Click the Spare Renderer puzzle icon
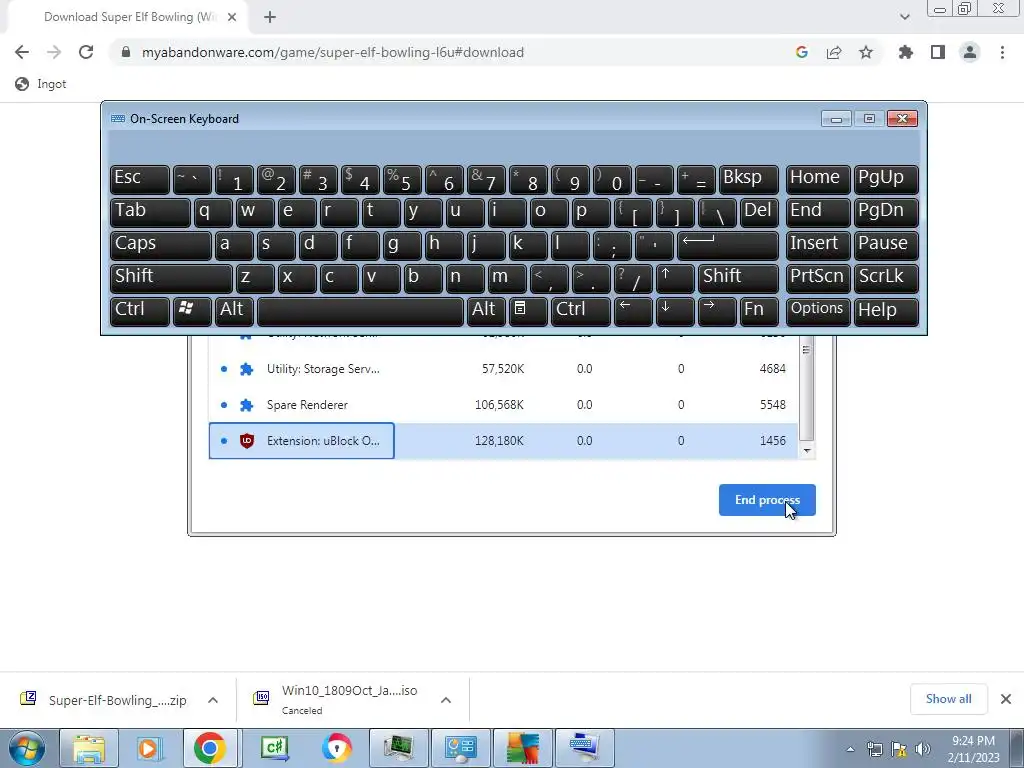Screen dimensions: 1024x768 pyautogui.click(x=246, y=405)
